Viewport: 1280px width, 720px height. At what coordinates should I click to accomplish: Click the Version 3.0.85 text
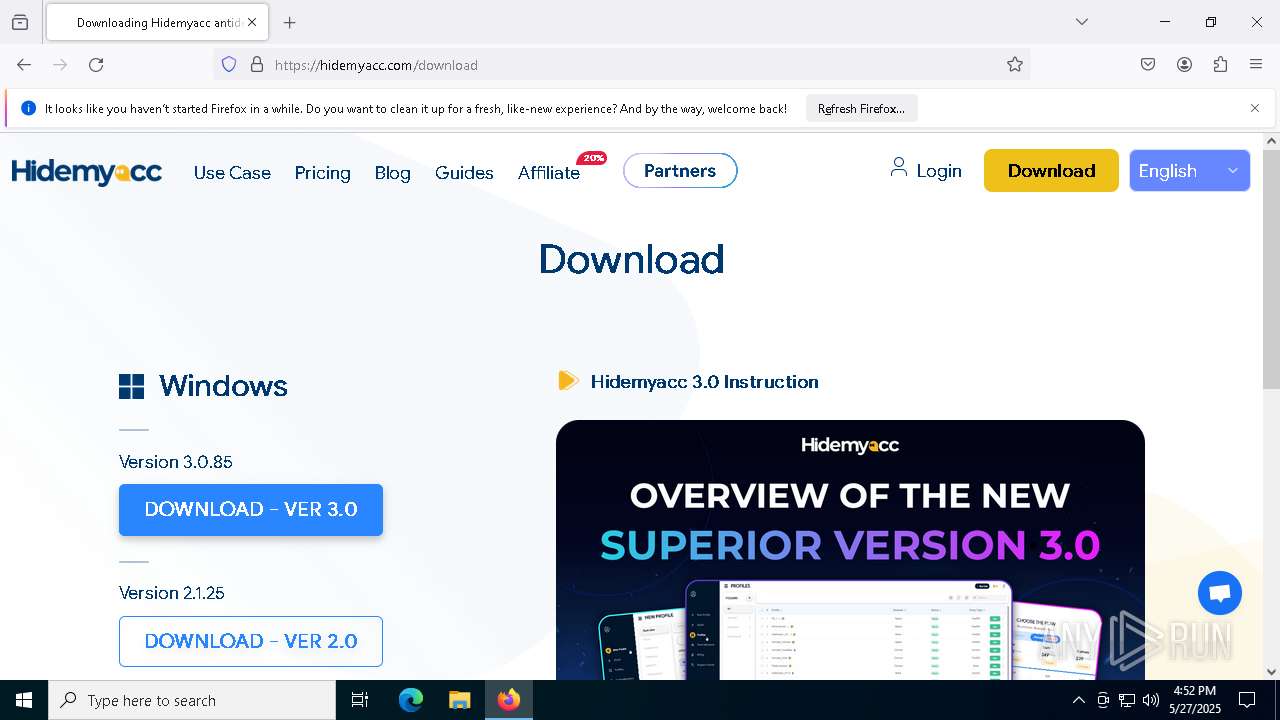pyautogui.click(x=176, y=462)
